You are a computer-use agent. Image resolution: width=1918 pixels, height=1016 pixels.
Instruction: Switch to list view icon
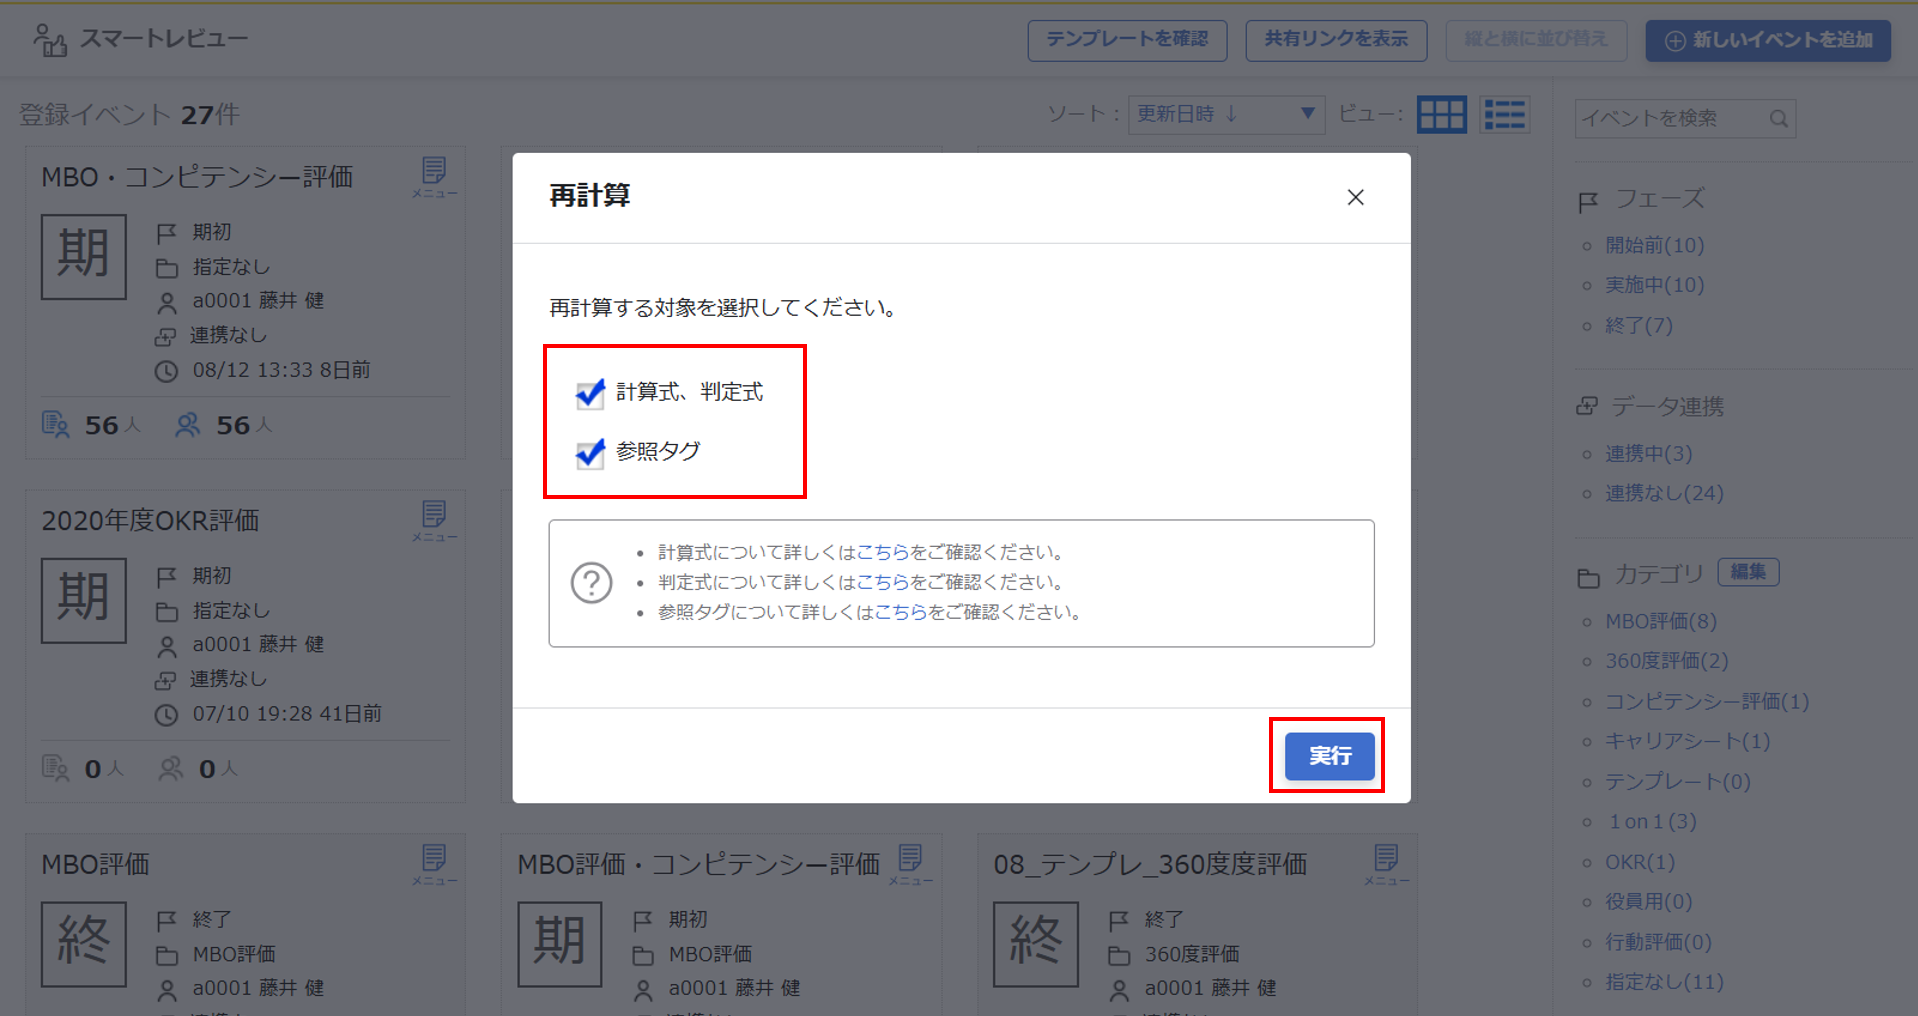1505,114
